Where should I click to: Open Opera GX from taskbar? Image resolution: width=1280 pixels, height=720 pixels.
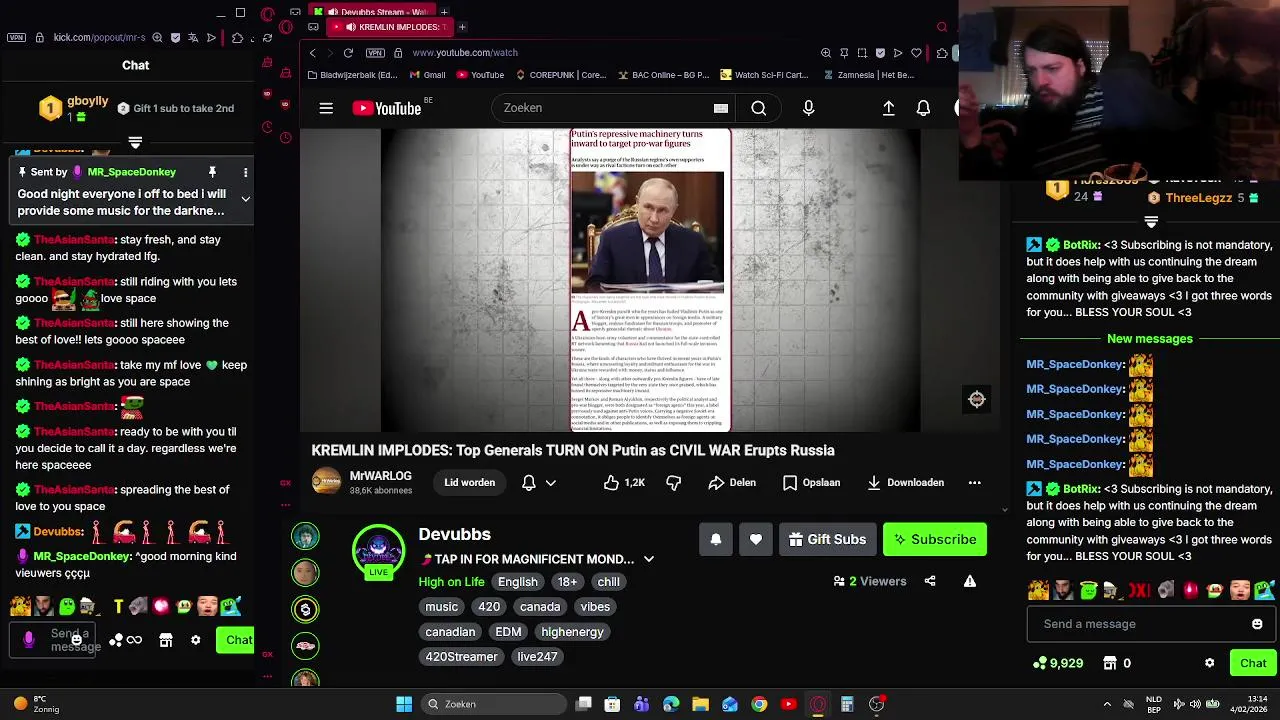(818, 704)
